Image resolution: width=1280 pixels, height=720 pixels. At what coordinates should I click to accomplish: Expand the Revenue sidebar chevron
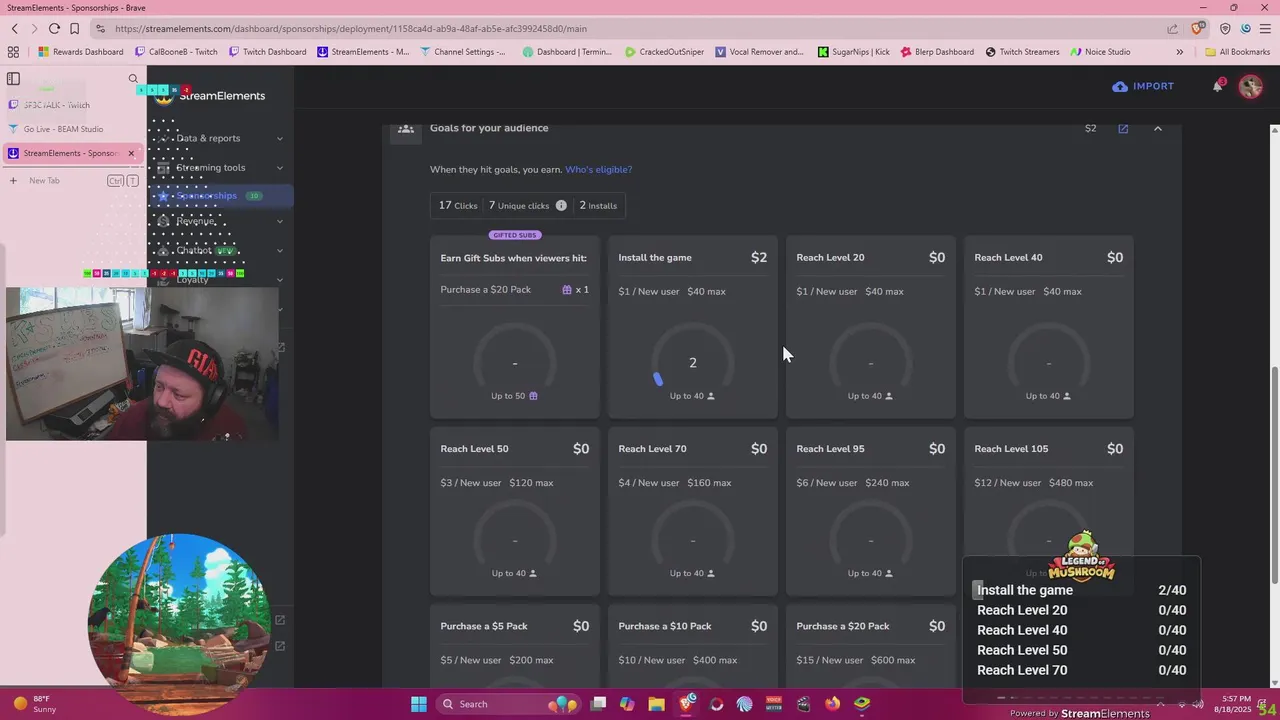point(279,221)
